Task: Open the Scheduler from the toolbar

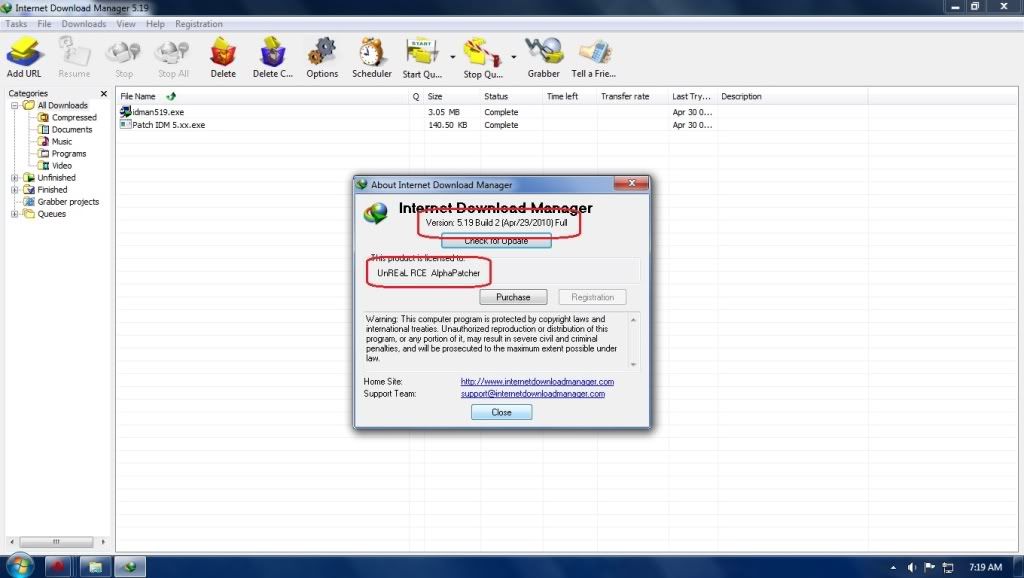Action: click(372, 57)
